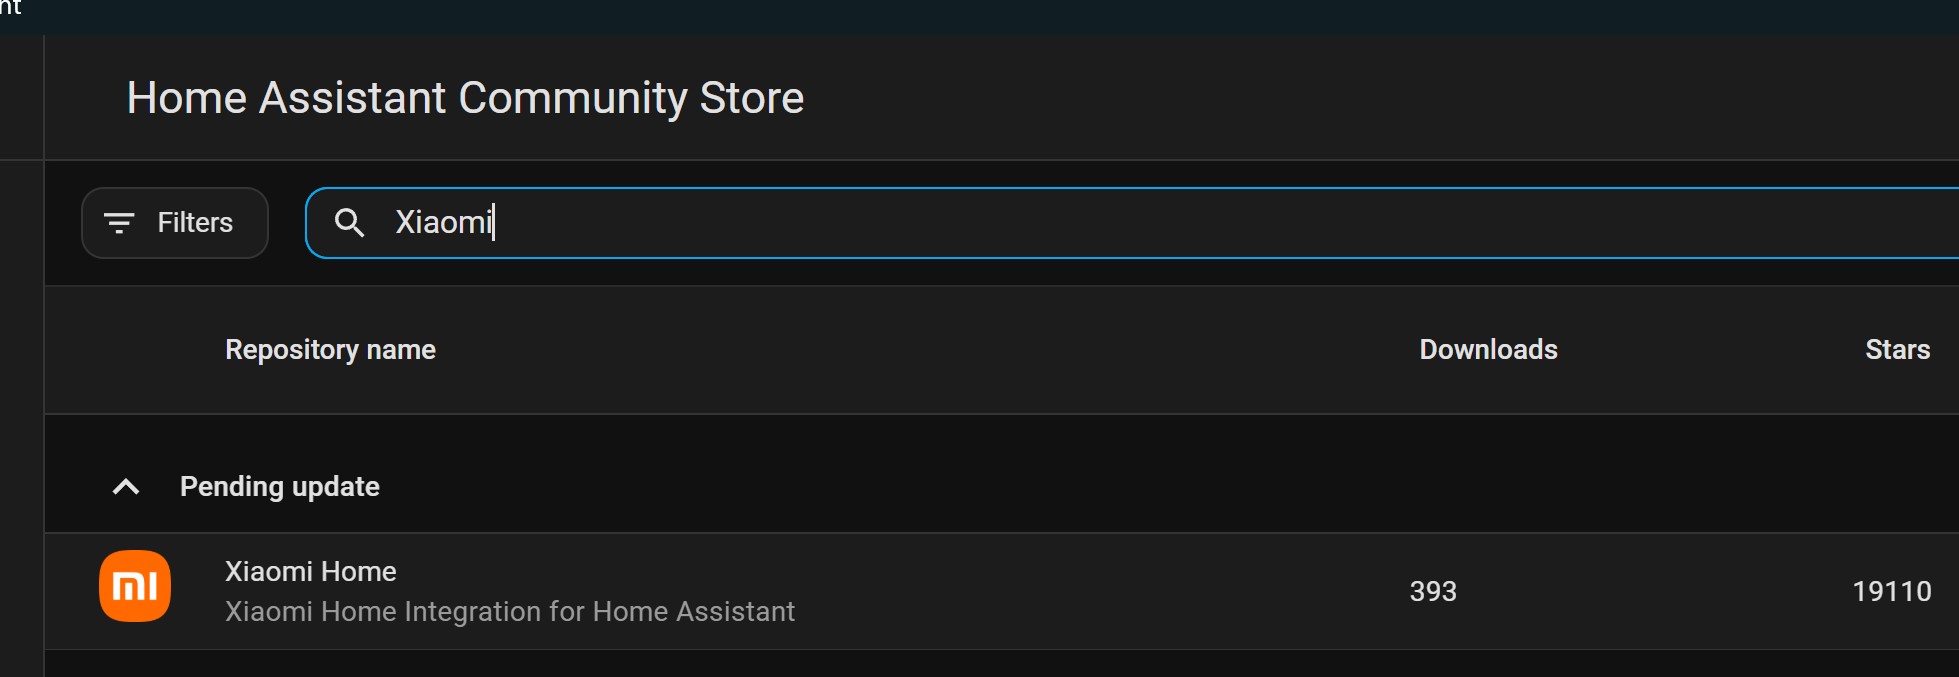
Task: Click the 19110 stars count
Action: pos(1891,591)
